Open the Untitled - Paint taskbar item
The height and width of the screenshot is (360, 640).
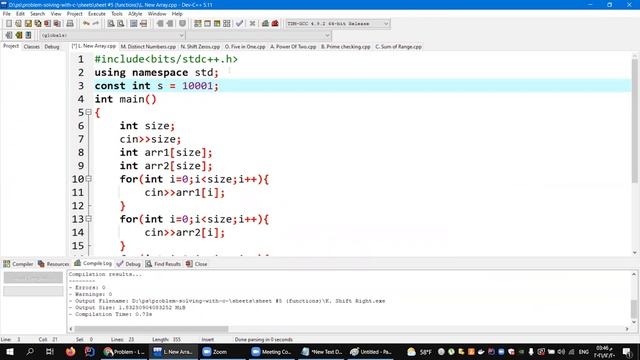point(371,351)
